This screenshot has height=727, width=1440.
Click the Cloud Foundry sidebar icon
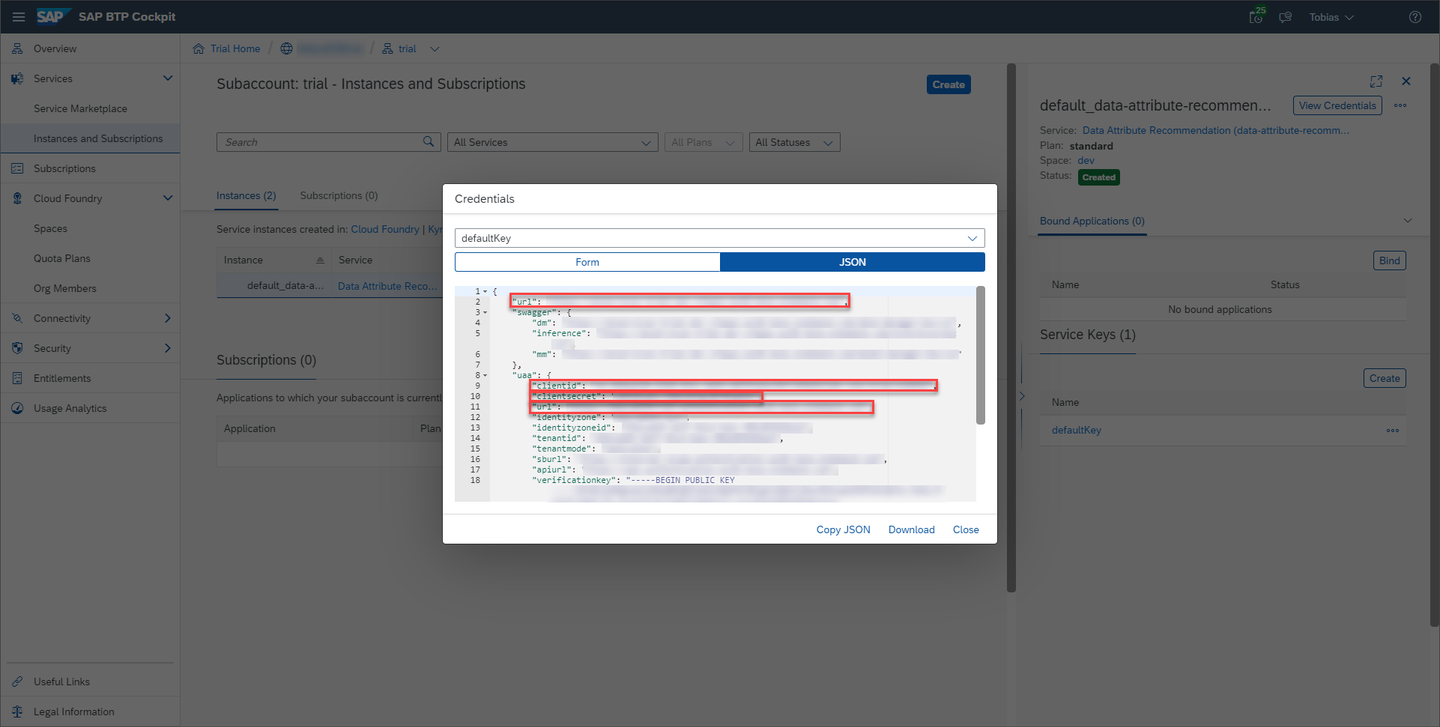click(17, 199)
